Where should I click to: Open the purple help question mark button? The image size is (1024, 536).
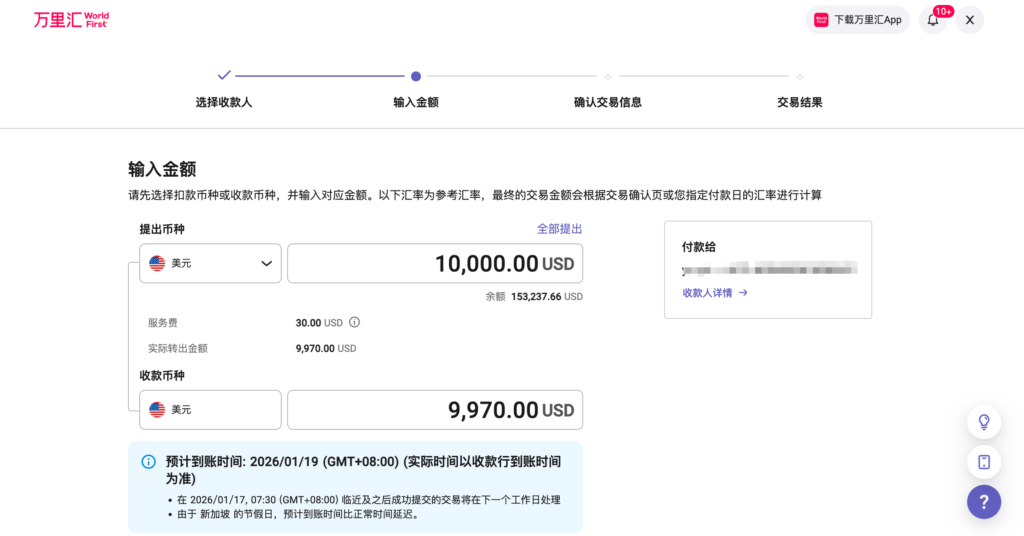point(984,502)
